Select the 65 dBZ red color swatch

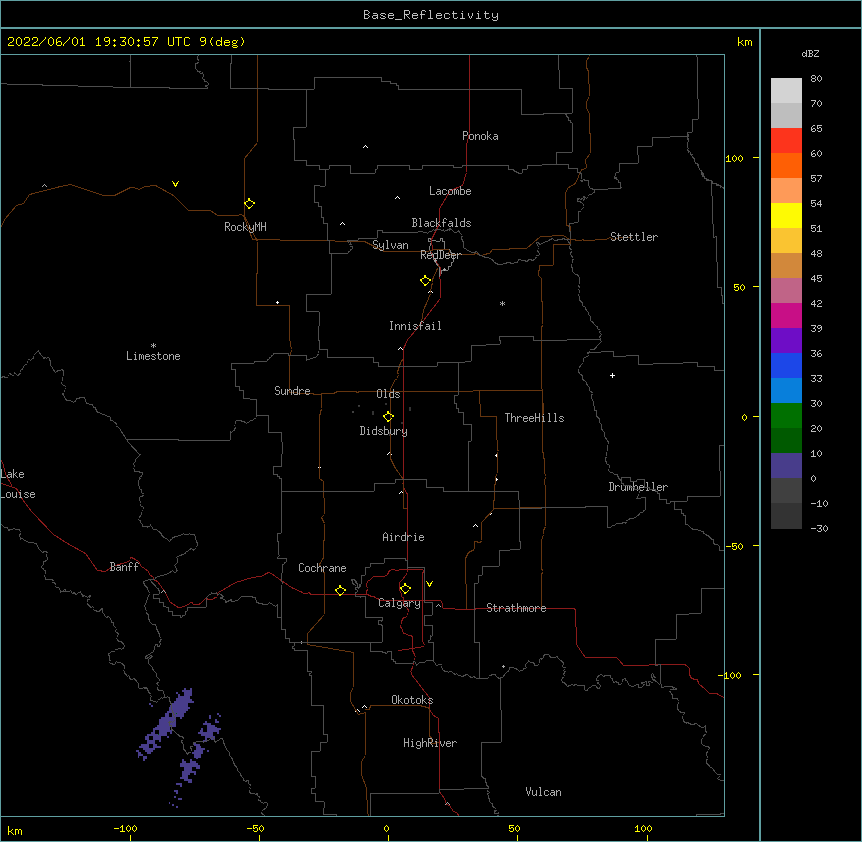click(786, 141)
